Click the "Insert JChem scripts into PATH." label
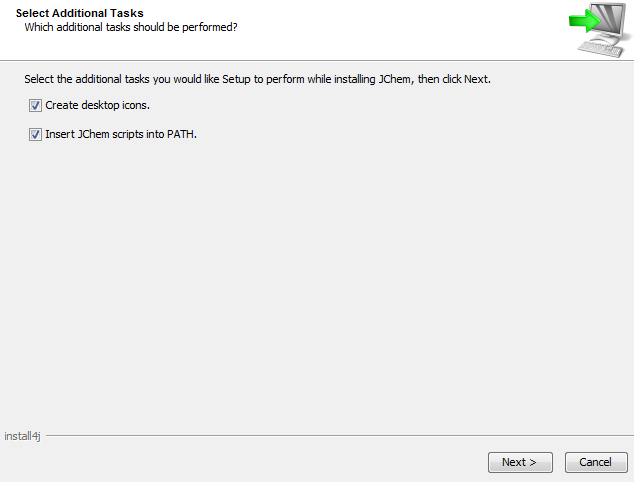 121,134
